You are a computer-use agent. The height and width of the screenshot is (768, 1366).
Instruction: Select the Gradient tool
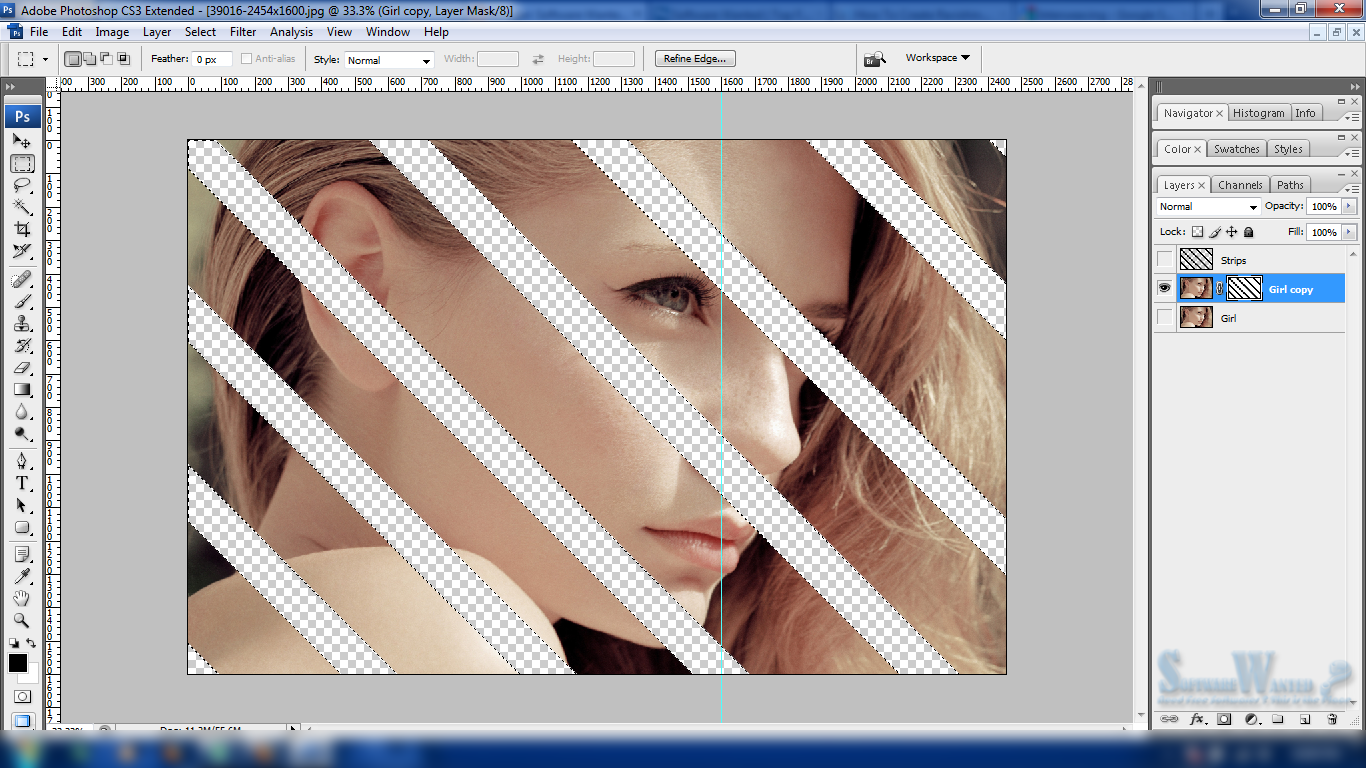coord(22,389)
